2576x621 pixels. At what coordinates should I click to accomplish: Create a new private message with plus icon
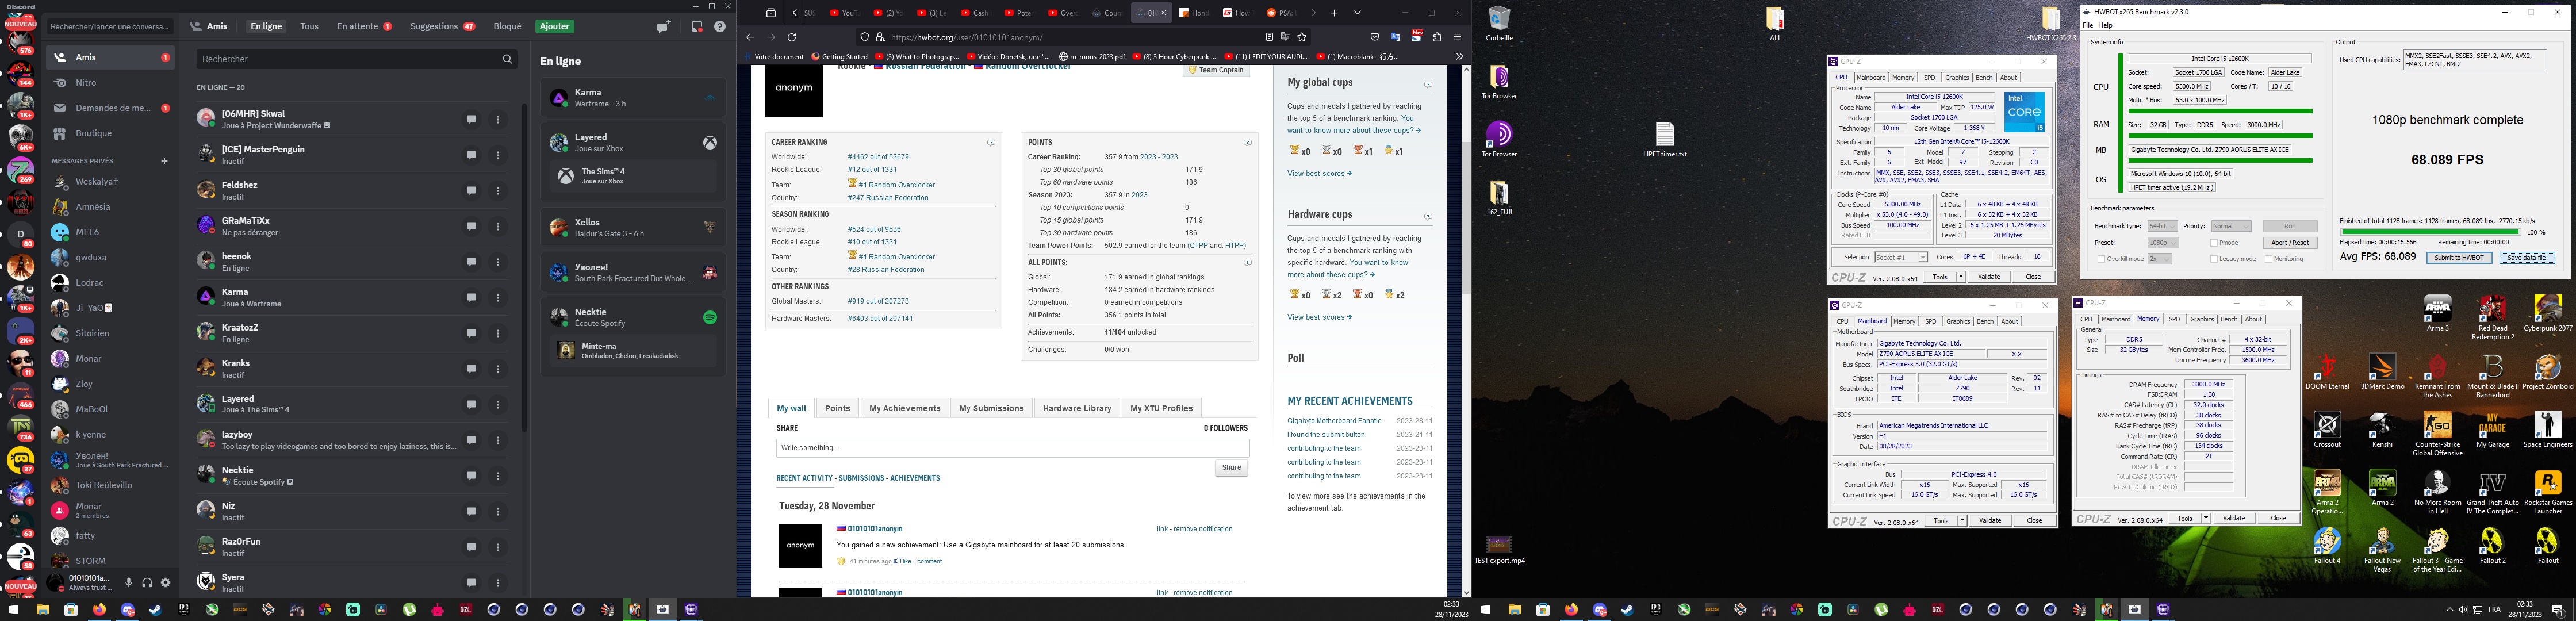(x=164, y=161)
